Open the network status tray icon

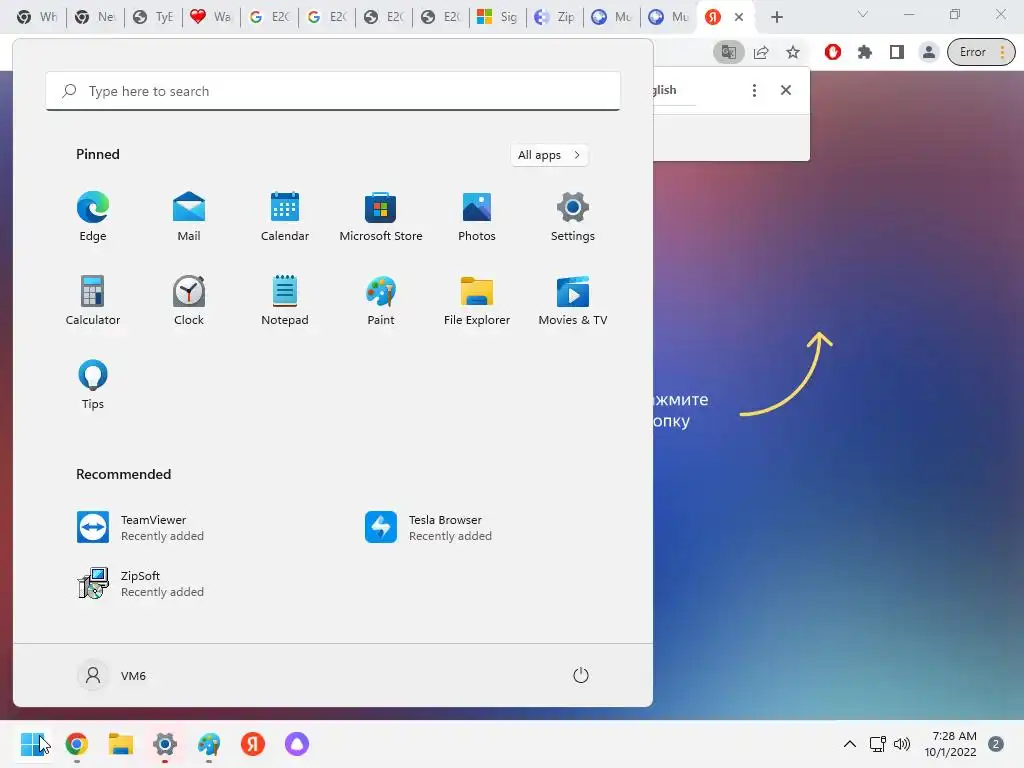[878, 744]
